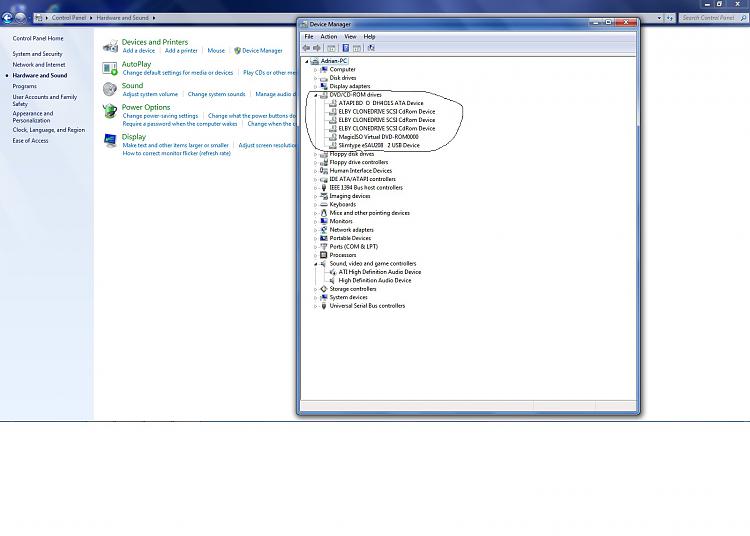Collapse the DVD/CD-ROM drives node
The height and width of the screenshot is (536, 750).
click(316, 95)
